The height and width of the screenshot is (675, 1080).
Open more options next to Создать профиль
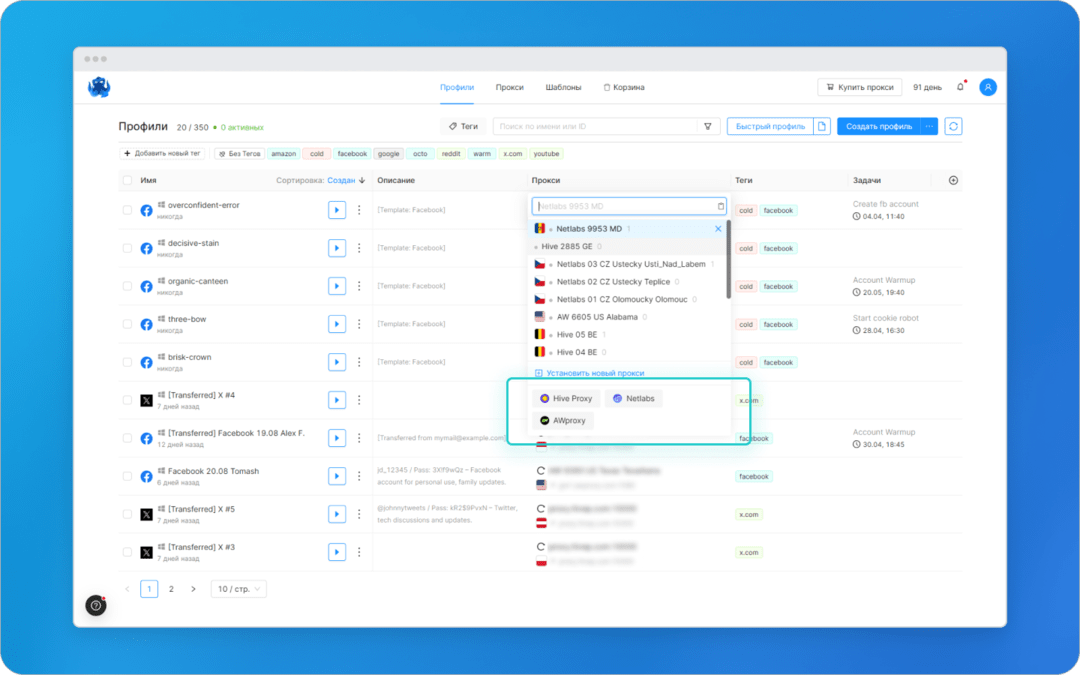pos(929,126)
